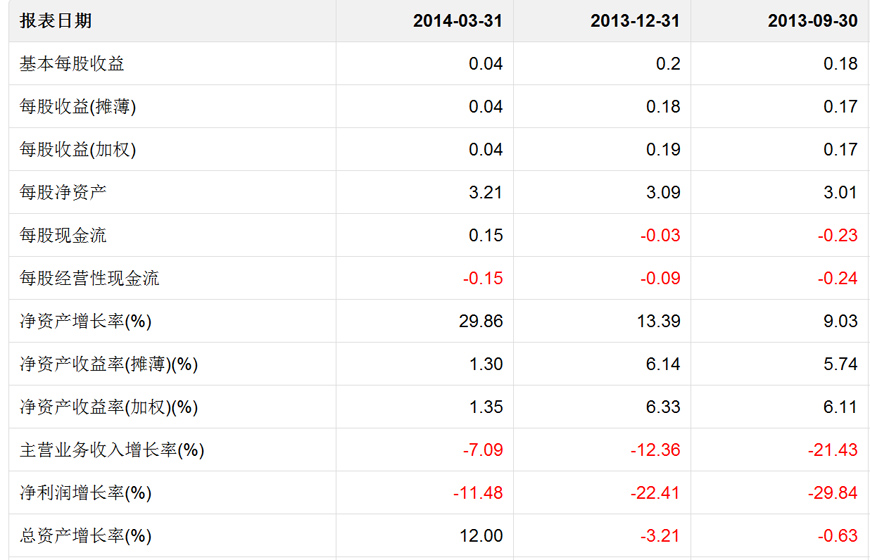Click the 每股净资产 row label
The width and height of the screenshot is (870, 560).
[63, 193]
